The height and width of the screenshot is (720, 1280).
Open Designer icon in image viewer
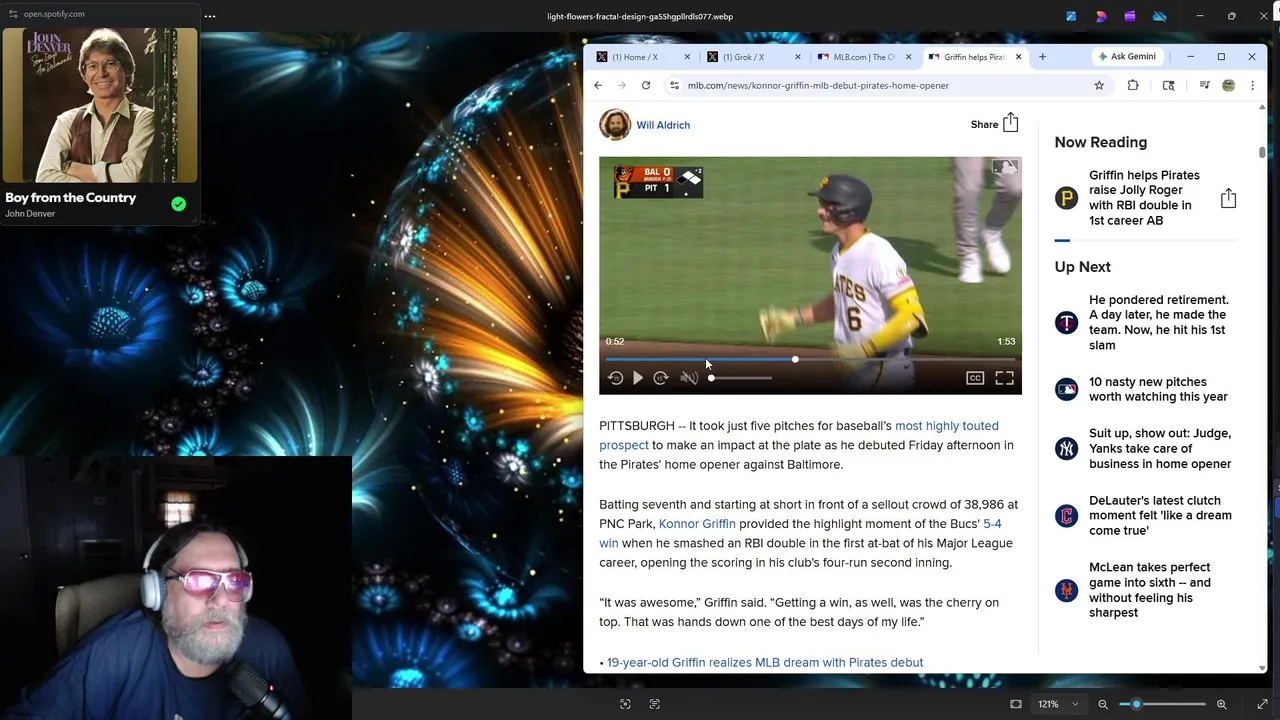coord(1101,16)
